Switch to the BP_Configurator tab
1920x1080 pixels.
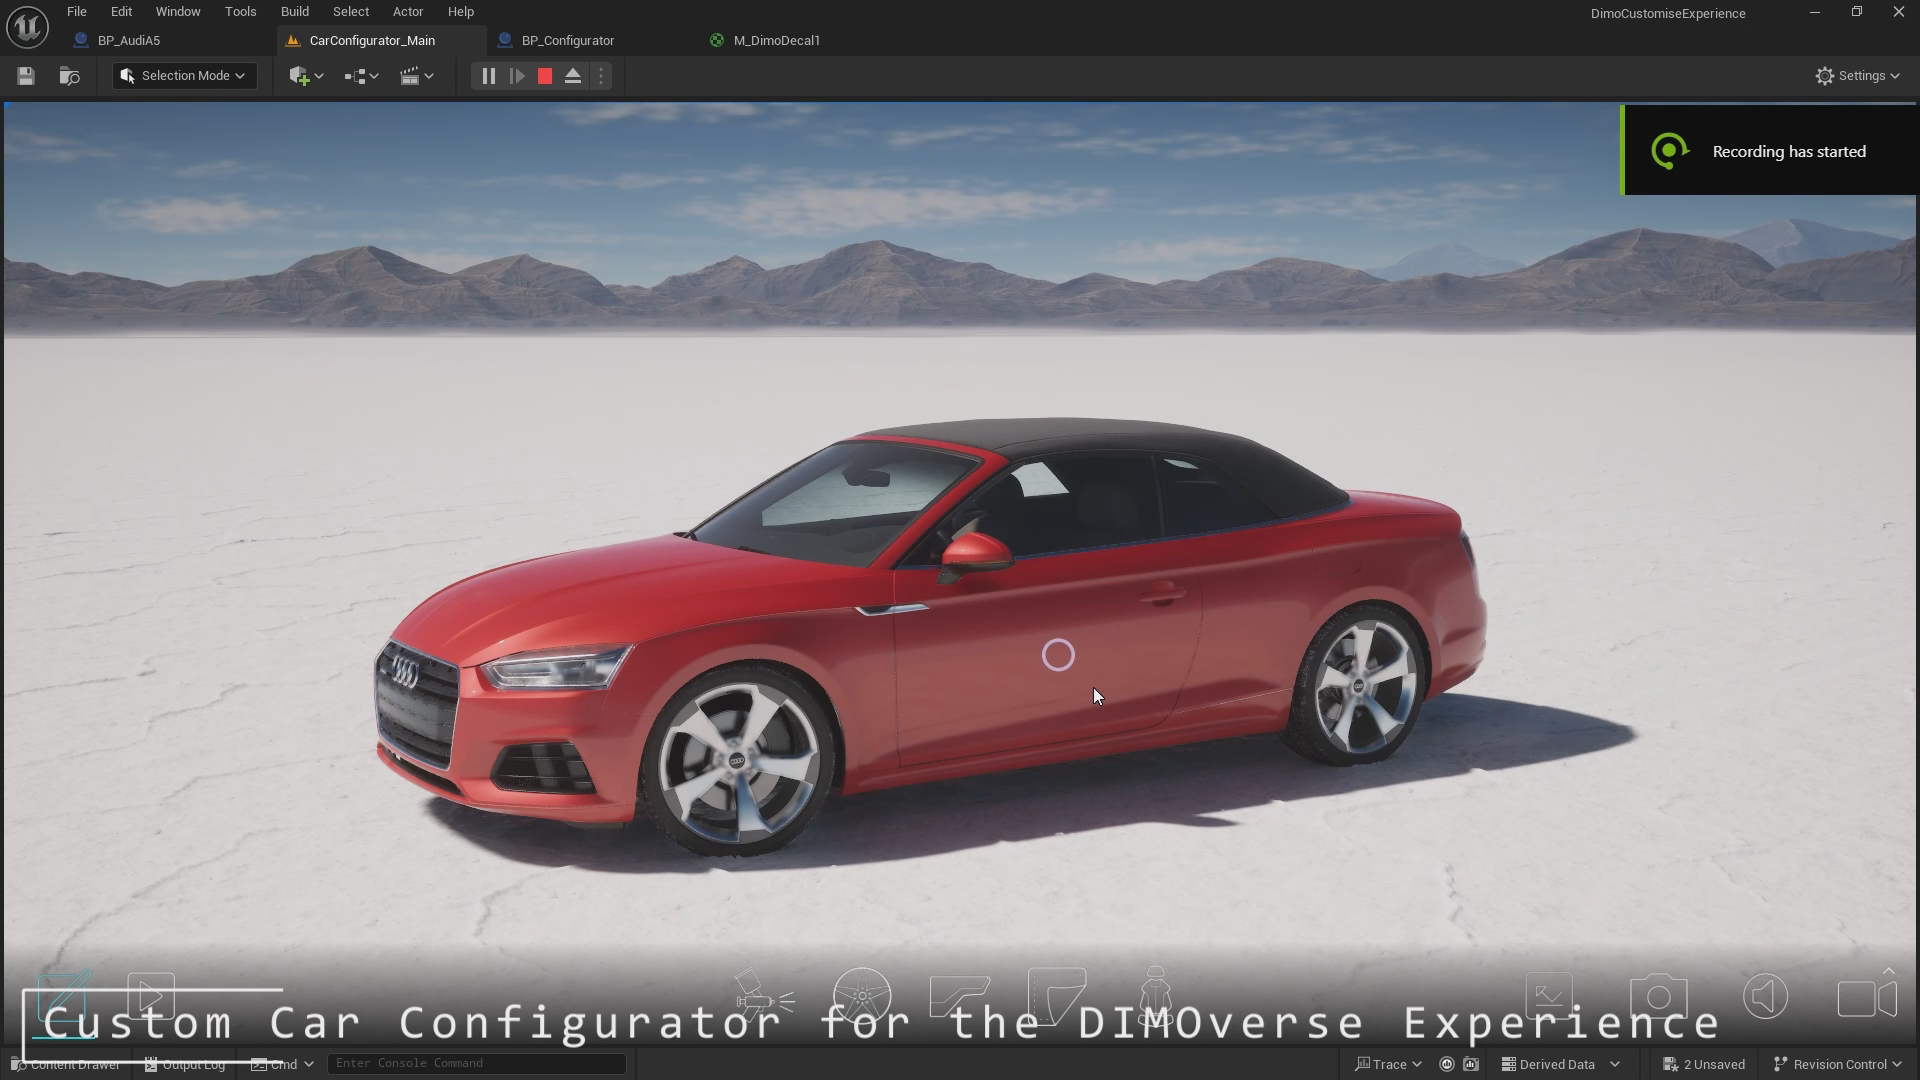coord(568,41)
